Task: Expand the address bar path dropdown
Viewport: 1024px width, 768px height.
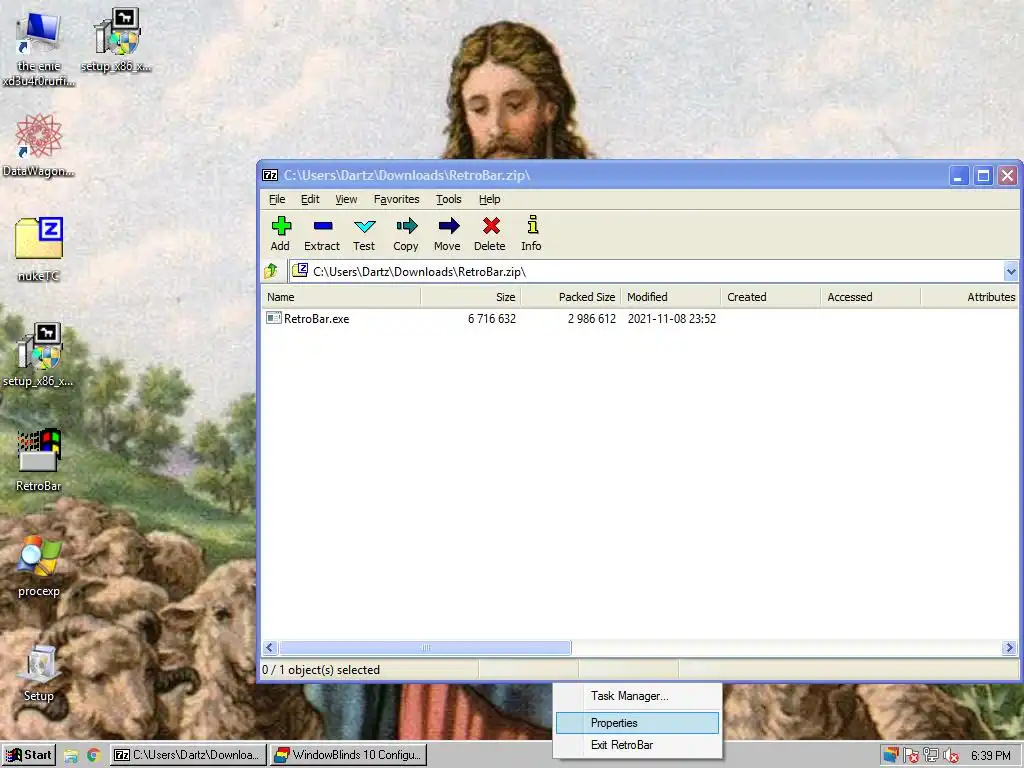Action: click(x=1011, y=271)
